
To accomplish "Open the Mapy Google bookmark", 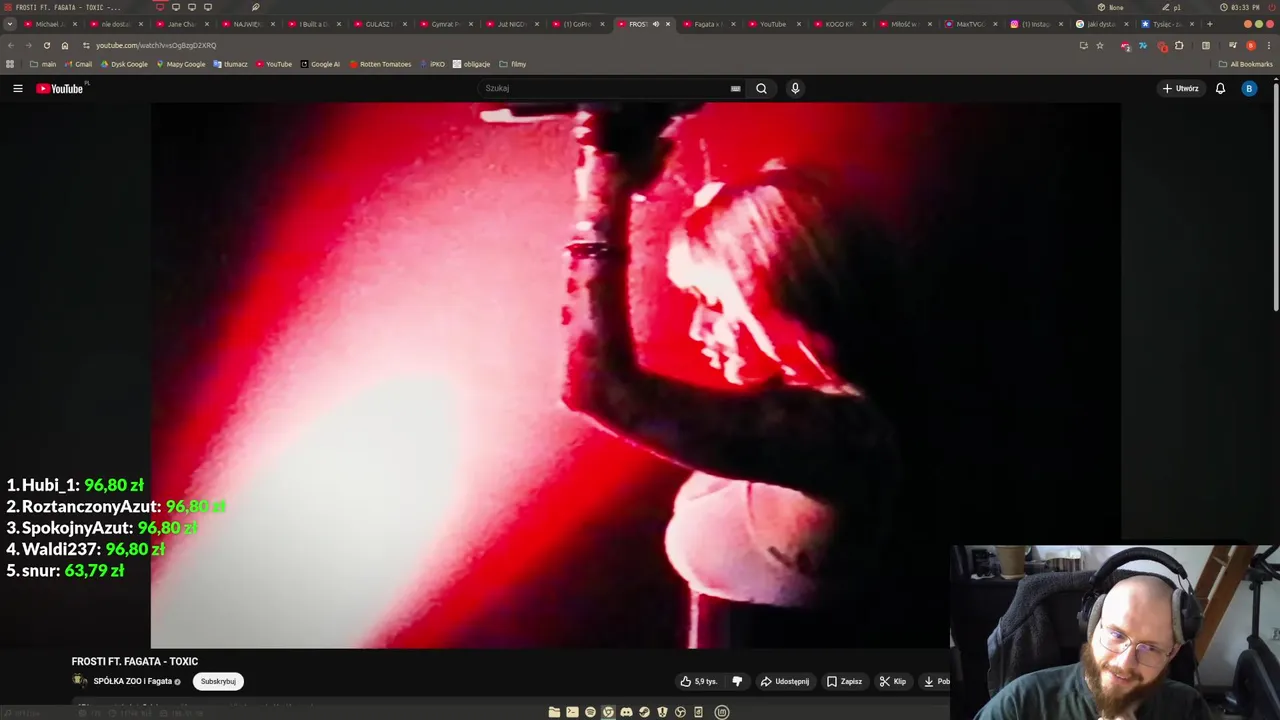I will tap(180, 64).
